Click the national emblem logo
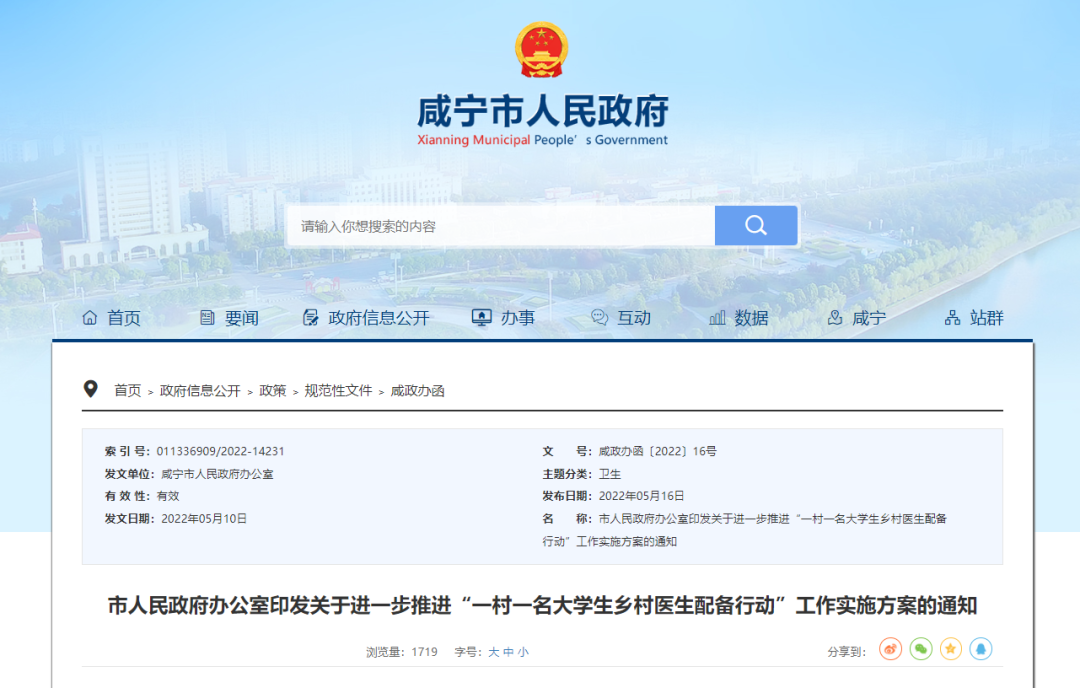The image size is (1080, 688). click(x=541, y=50)
